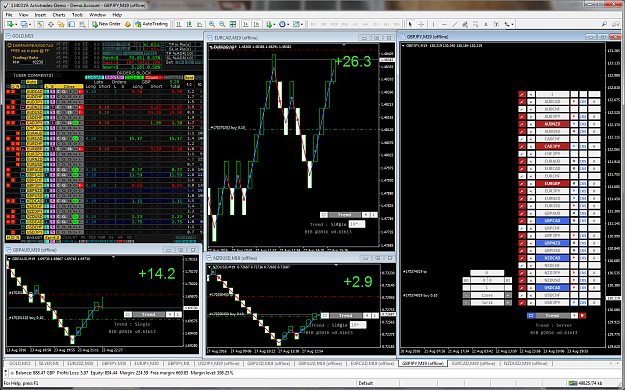Image resolution: width=625 pixels, height=390 pixels.
Task: Click the 15* input in EURCAD Trend panel
Action: (356, 224)
